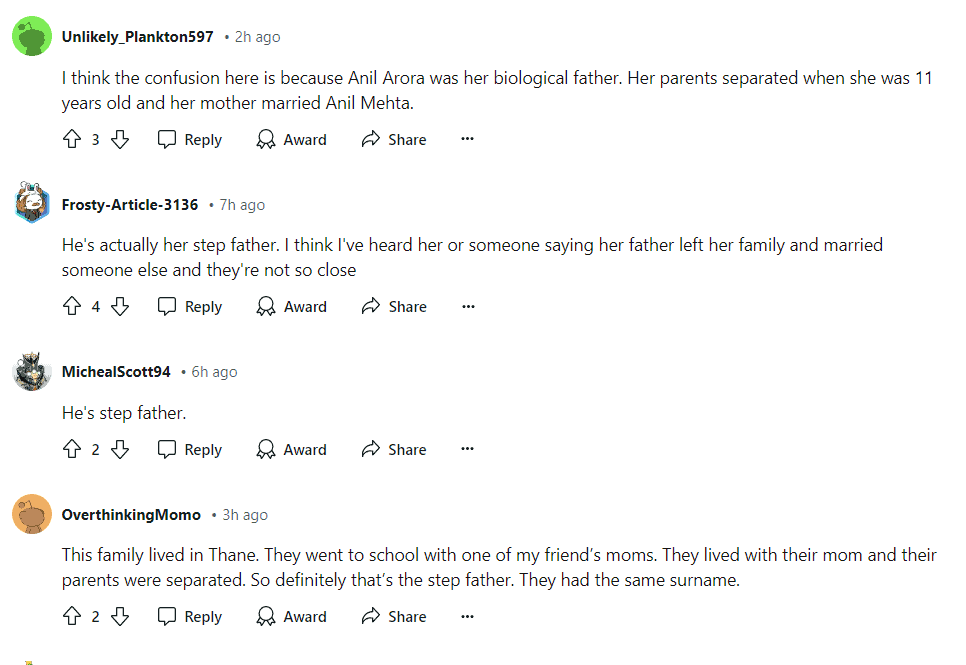Image resolution: width=966 pixels, height=665 pixels.
Task: Share Unlikely_Plankton597's comment
Action: pos(394,139)
